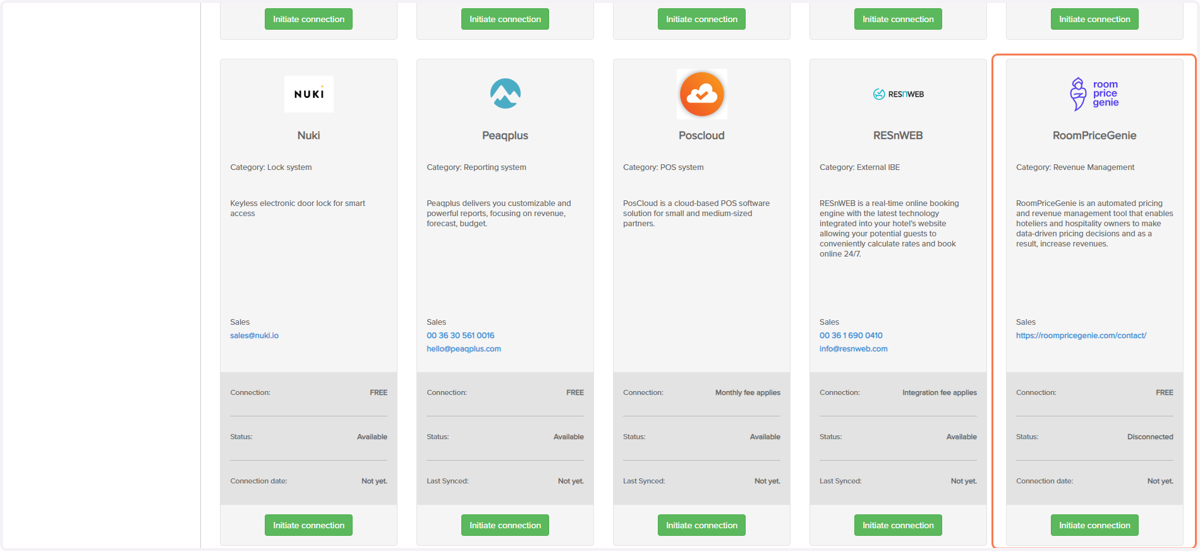Click Nuki's 'Not yet.' value
The image size is (1200, 551).
374,481
